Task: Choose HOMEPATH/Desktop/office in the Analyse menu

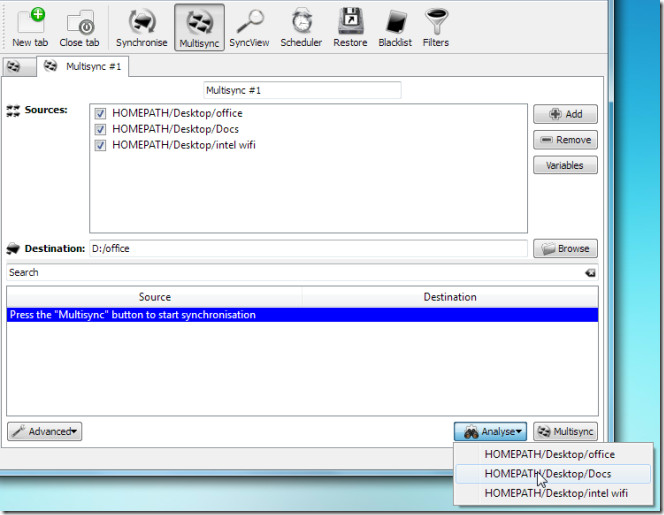Action: [553, 454]
